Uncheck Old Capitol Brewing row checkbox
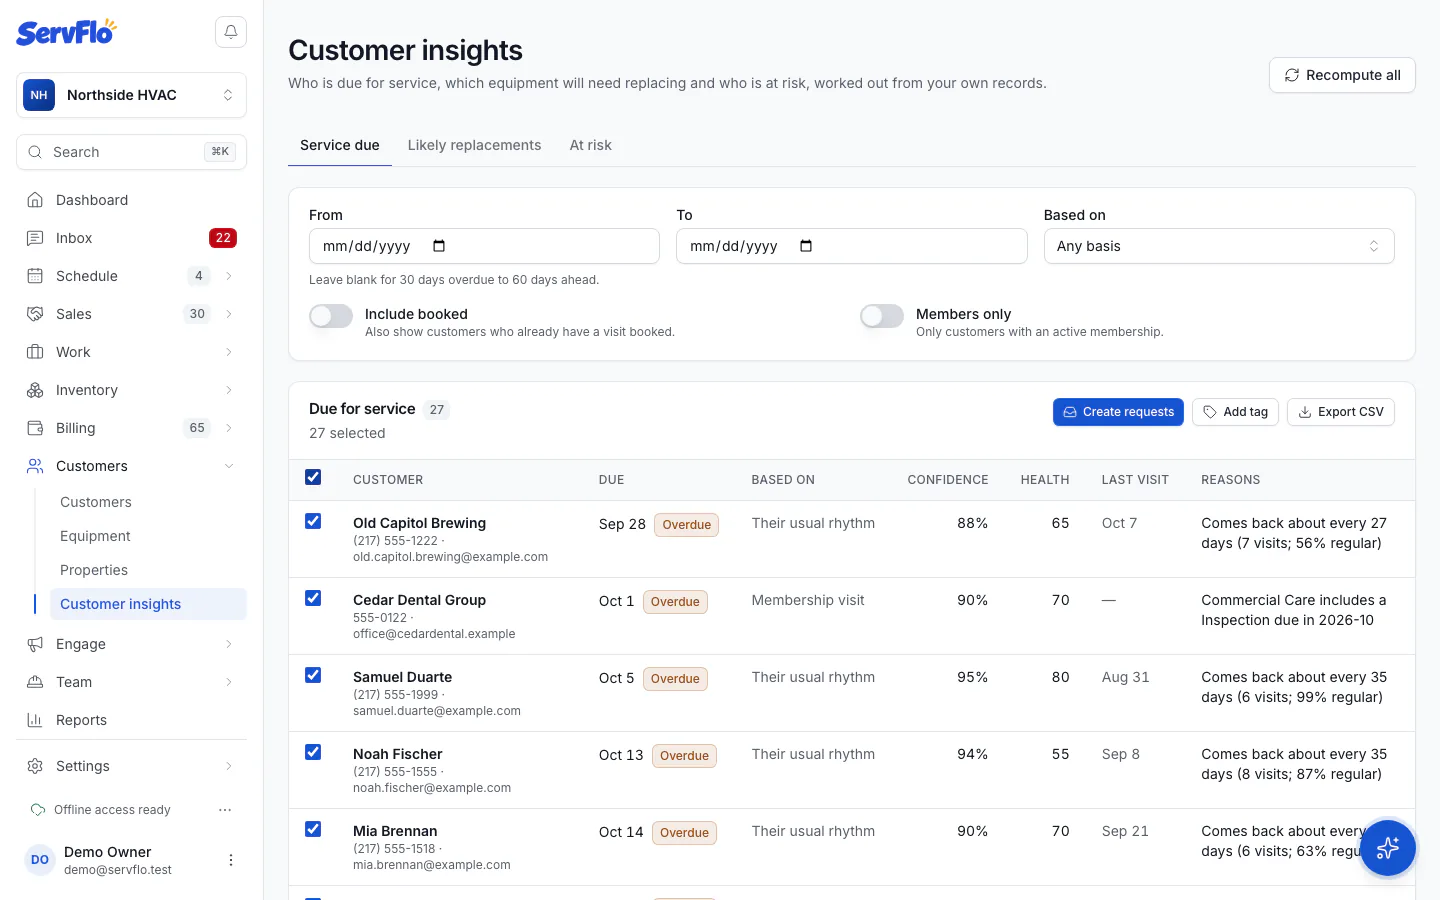 pos(313,521)
